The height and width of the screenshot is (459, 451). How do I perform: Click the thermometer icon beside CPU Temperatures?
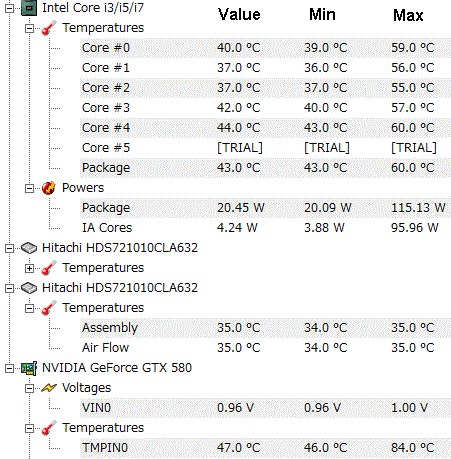pyautogui.click(x=49, y=28)
